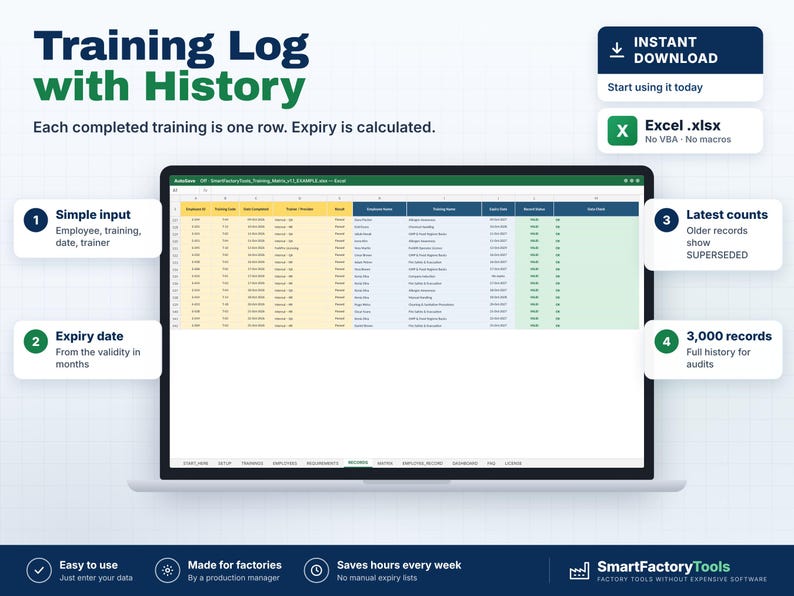Click the fx function icon in formula bar
Image resolution: width=794 pixels, height=596 pixels.
tap(205, 190)
